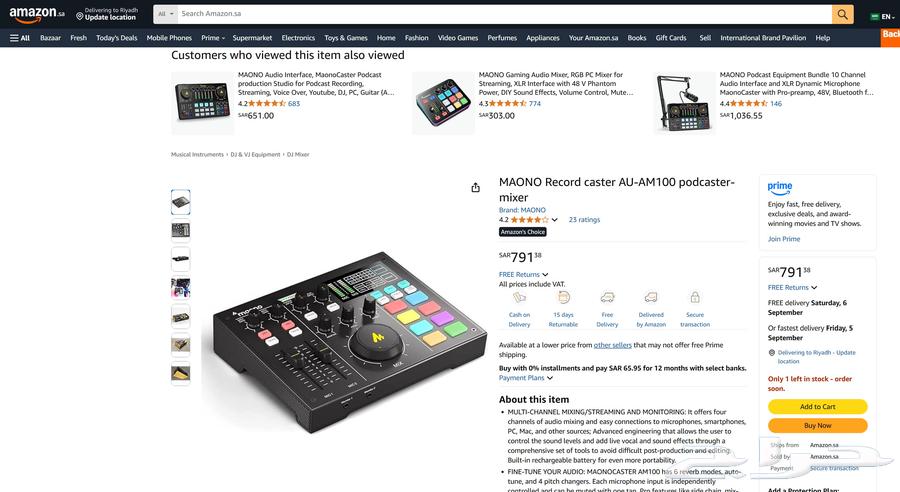Open the Electronics navigation item
This screenshot has width=900, height=492.
tap(298, 38)
